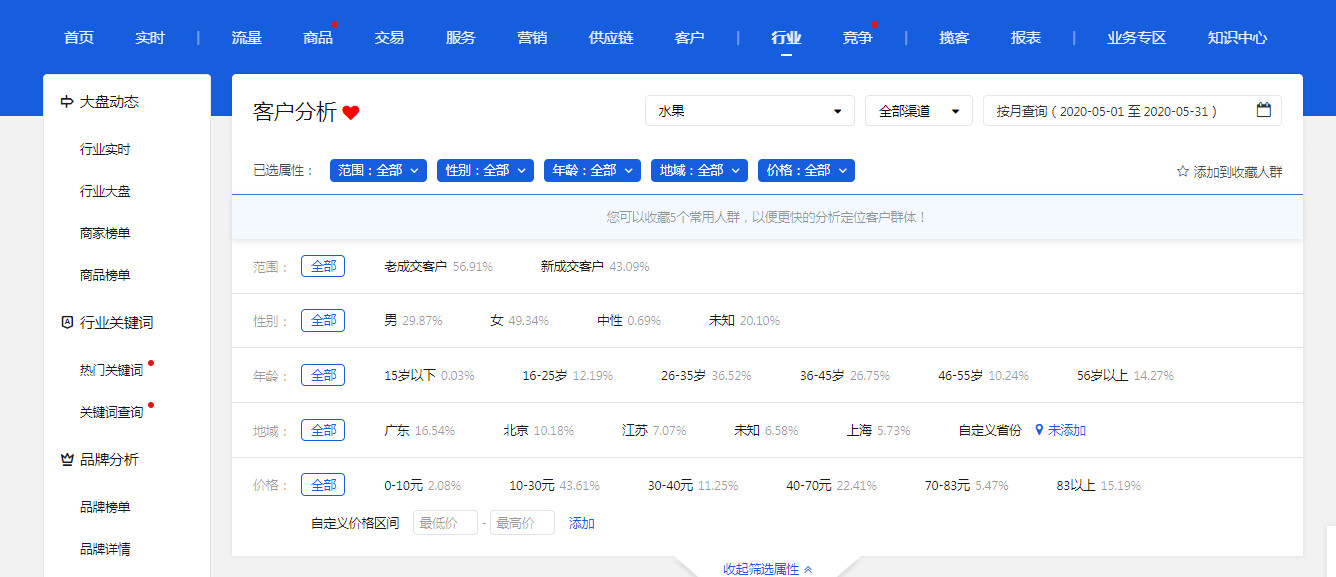Screen dimensions: 1336x577
Task: Click the 添加 custom price link
Action: pyautogui.click(x=581, y=523)
